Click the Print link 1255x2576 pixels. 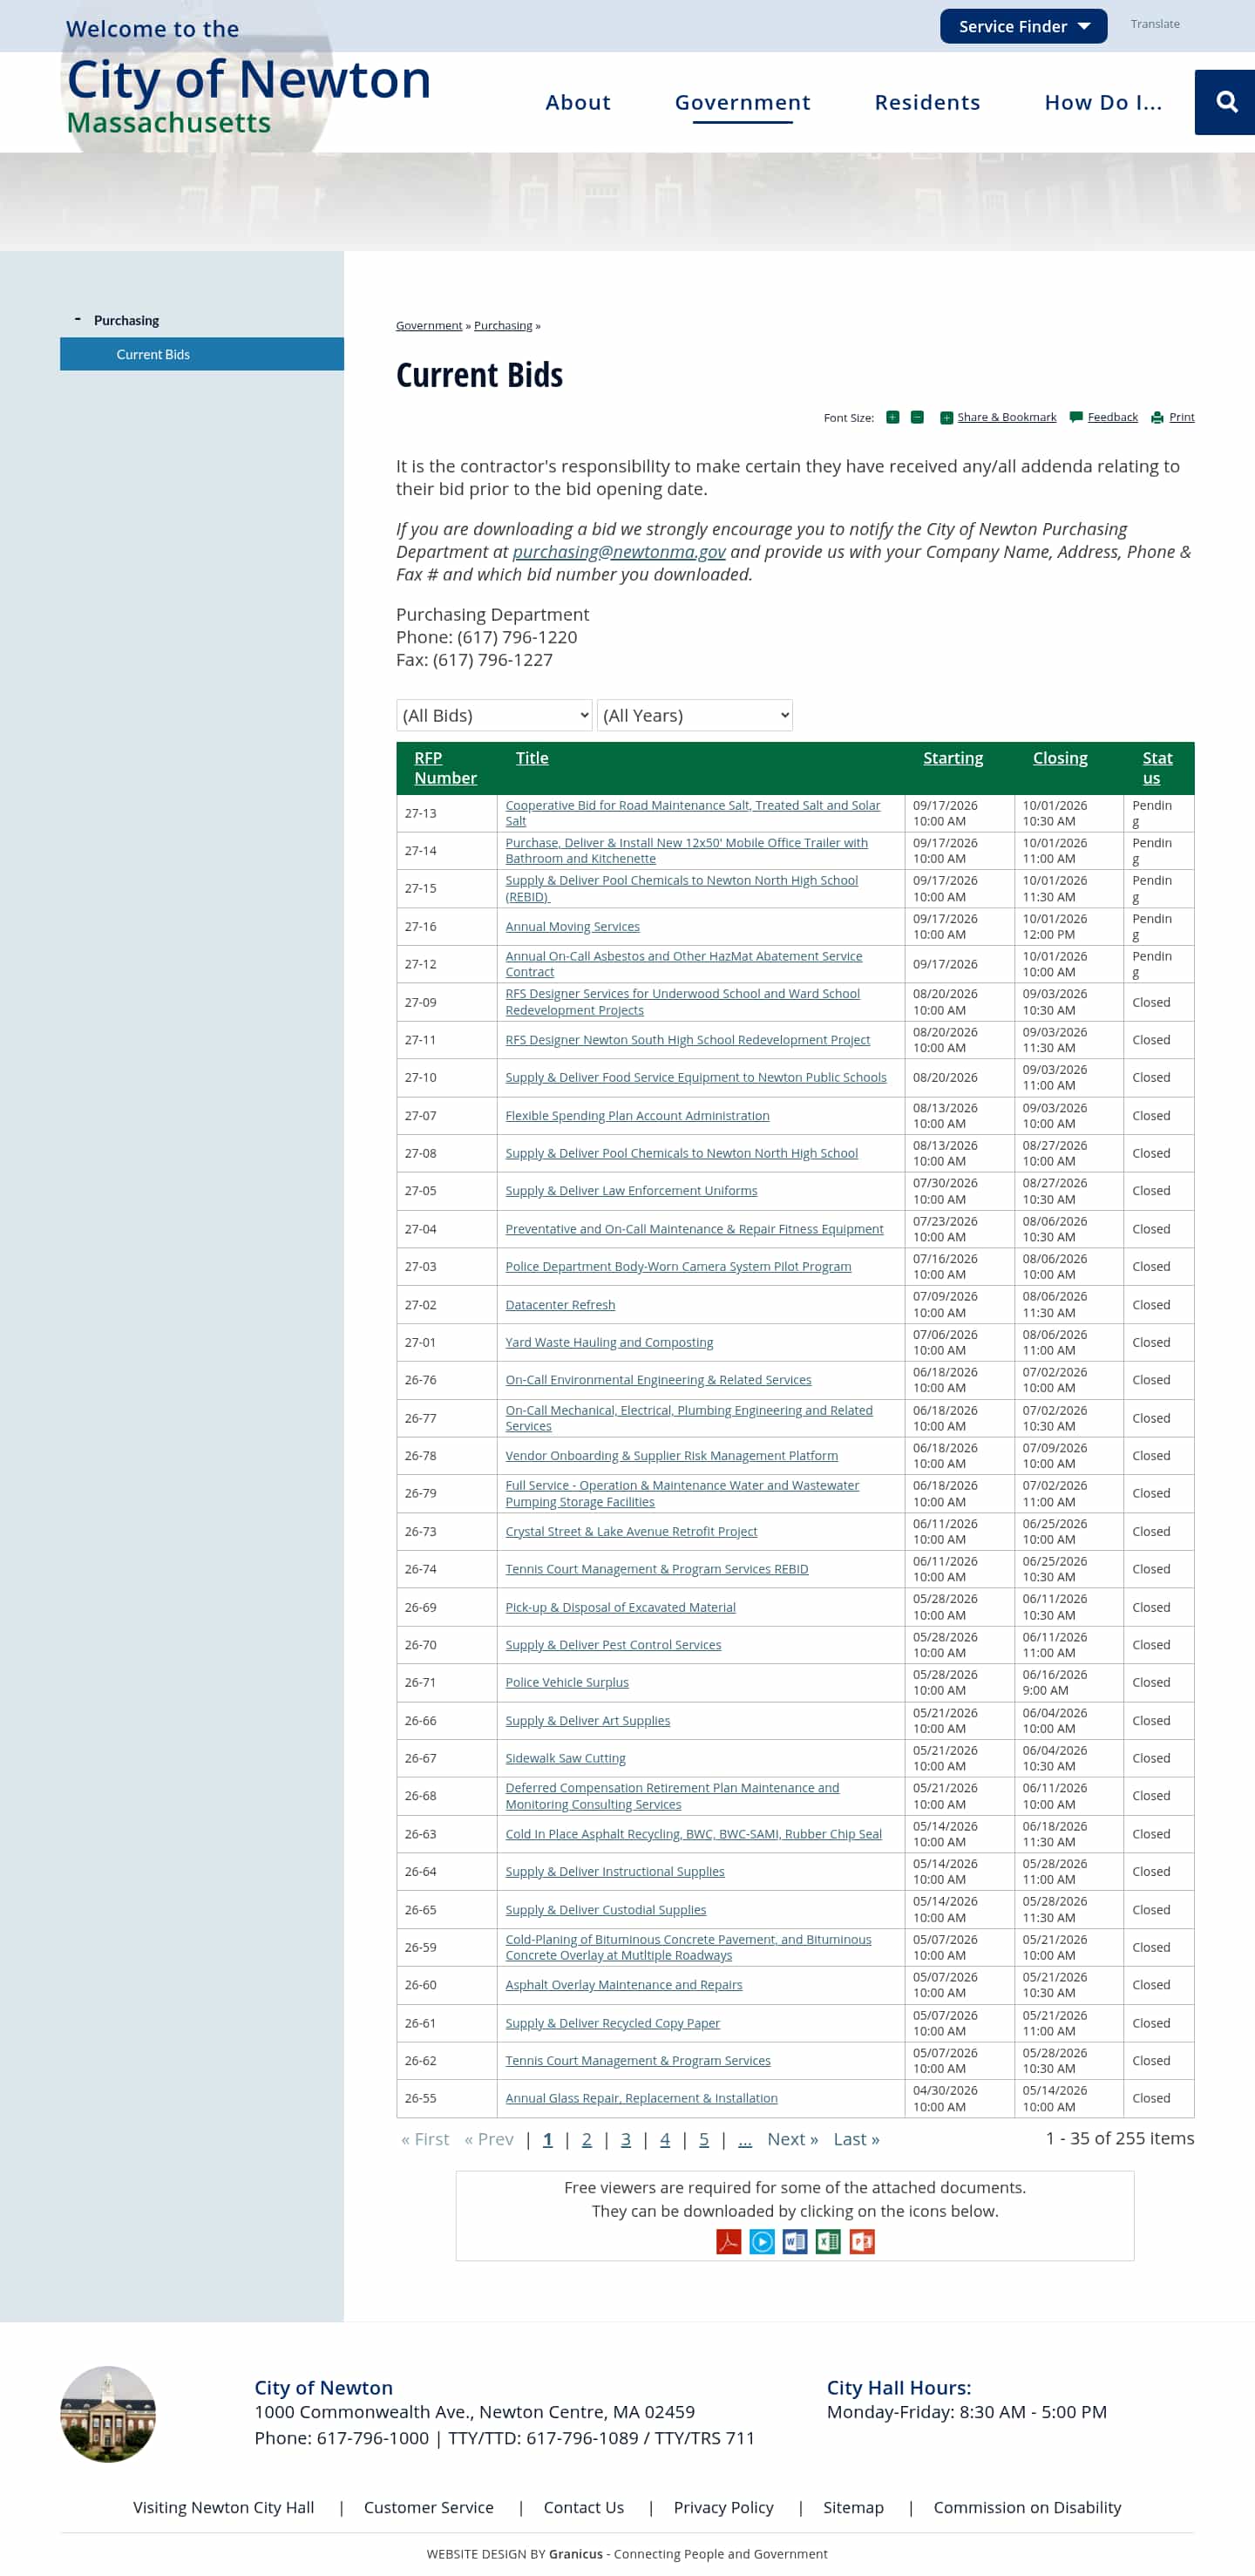click(x=1182, y=417)
